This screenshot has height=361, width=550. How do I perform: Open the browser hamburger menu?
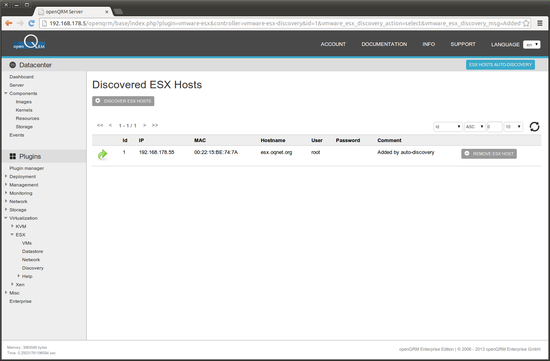(x=540, y=24)
